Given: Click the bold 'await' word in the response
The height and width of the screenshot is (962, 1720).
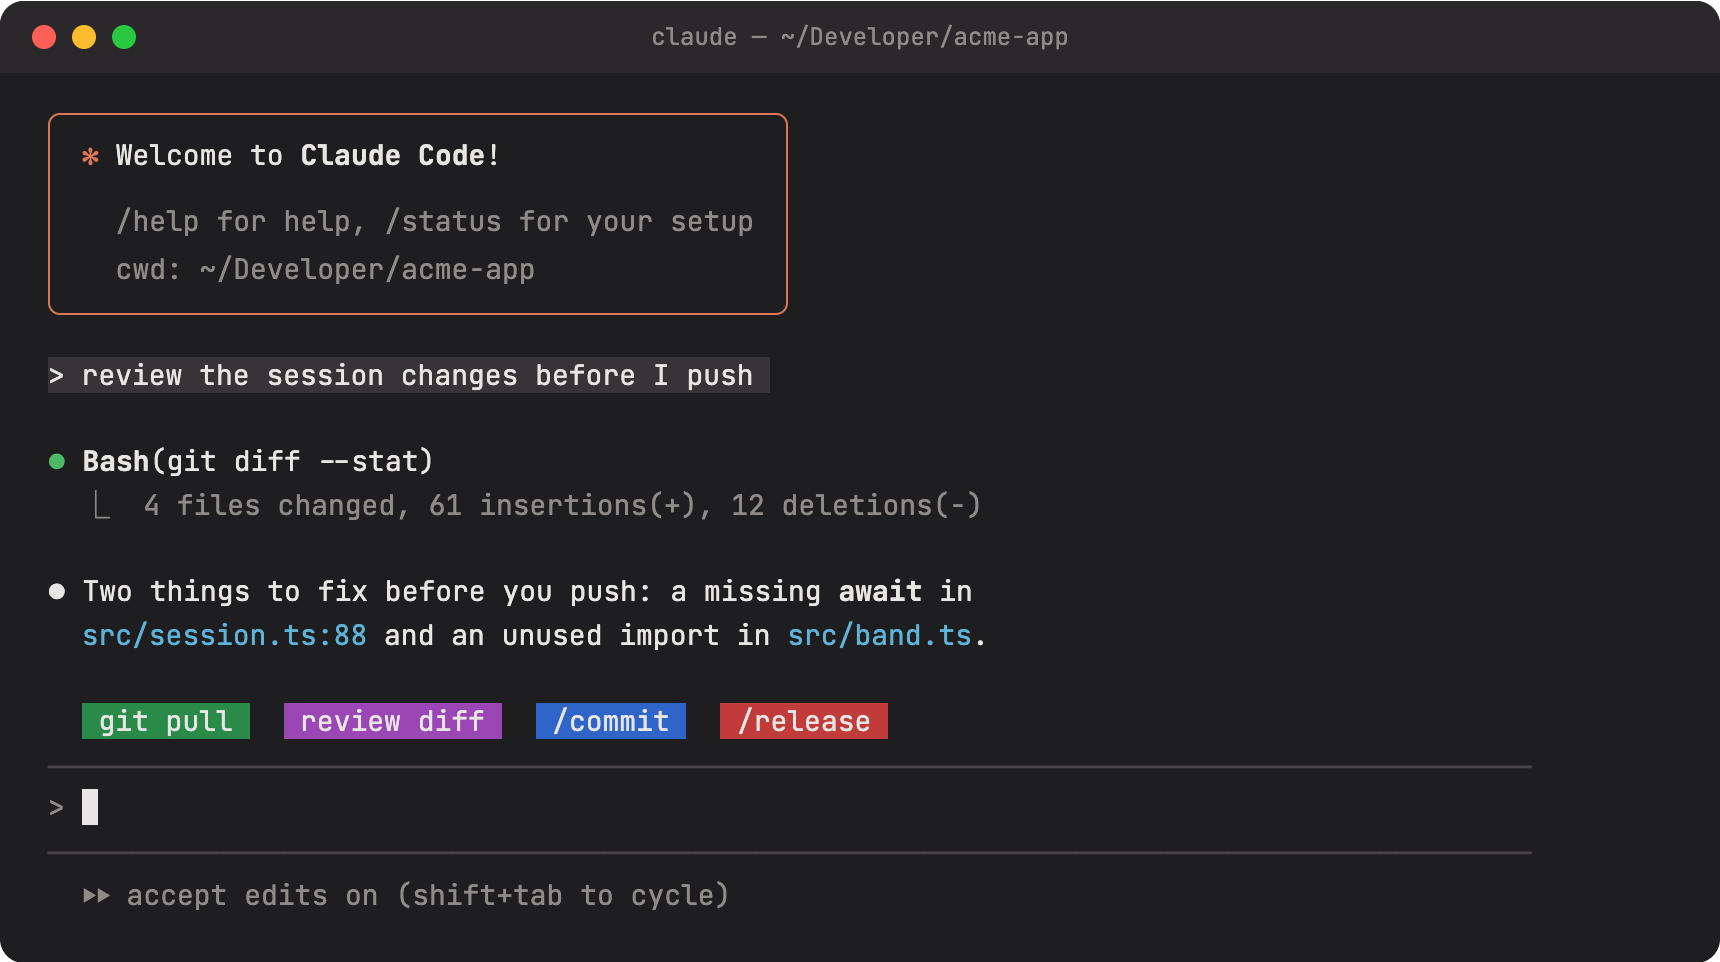Looking at the screenshot, I should (880, 591).
